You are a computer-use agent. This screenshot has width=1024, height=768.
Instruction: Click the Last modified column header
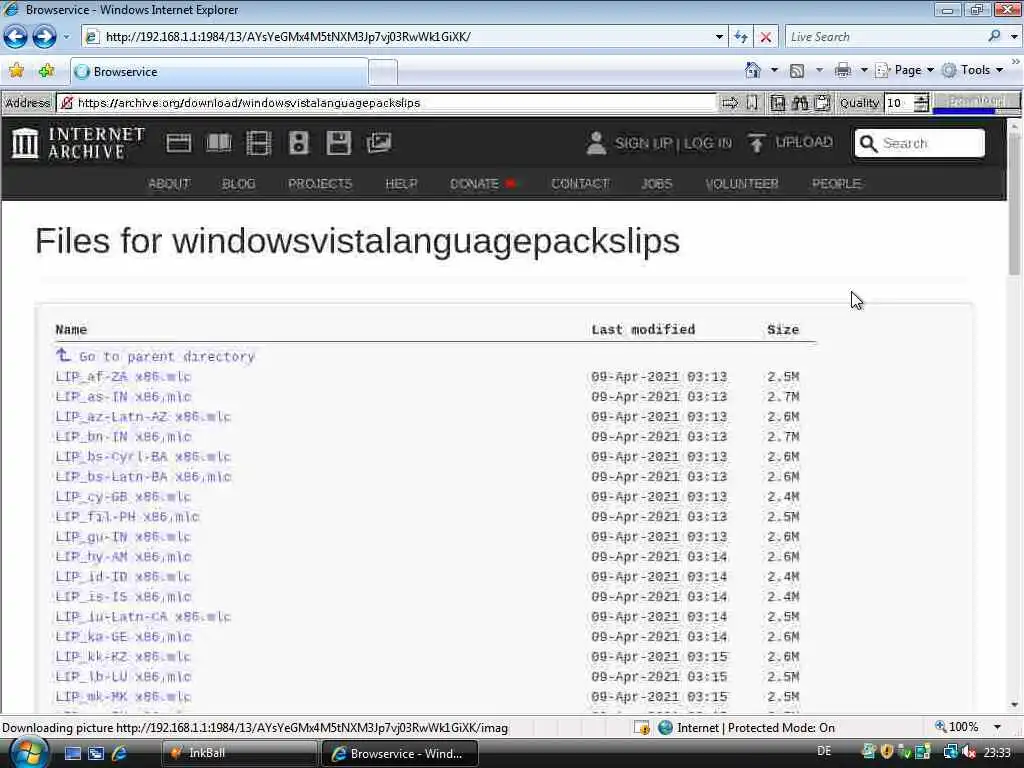coord(643,330)
